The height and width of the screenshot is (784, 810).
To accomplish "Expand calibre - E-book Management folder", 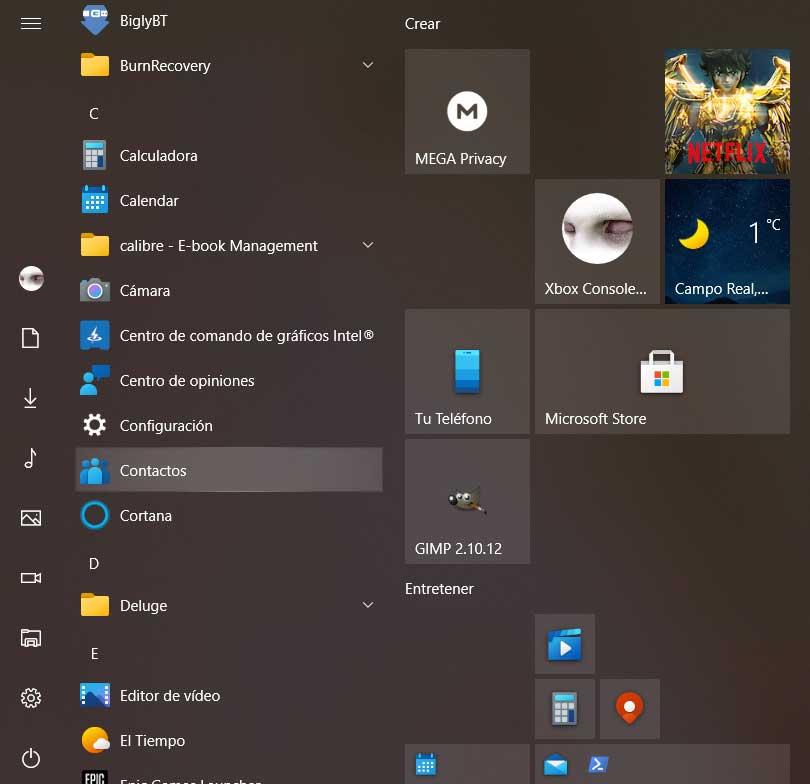I will (368, 245).
